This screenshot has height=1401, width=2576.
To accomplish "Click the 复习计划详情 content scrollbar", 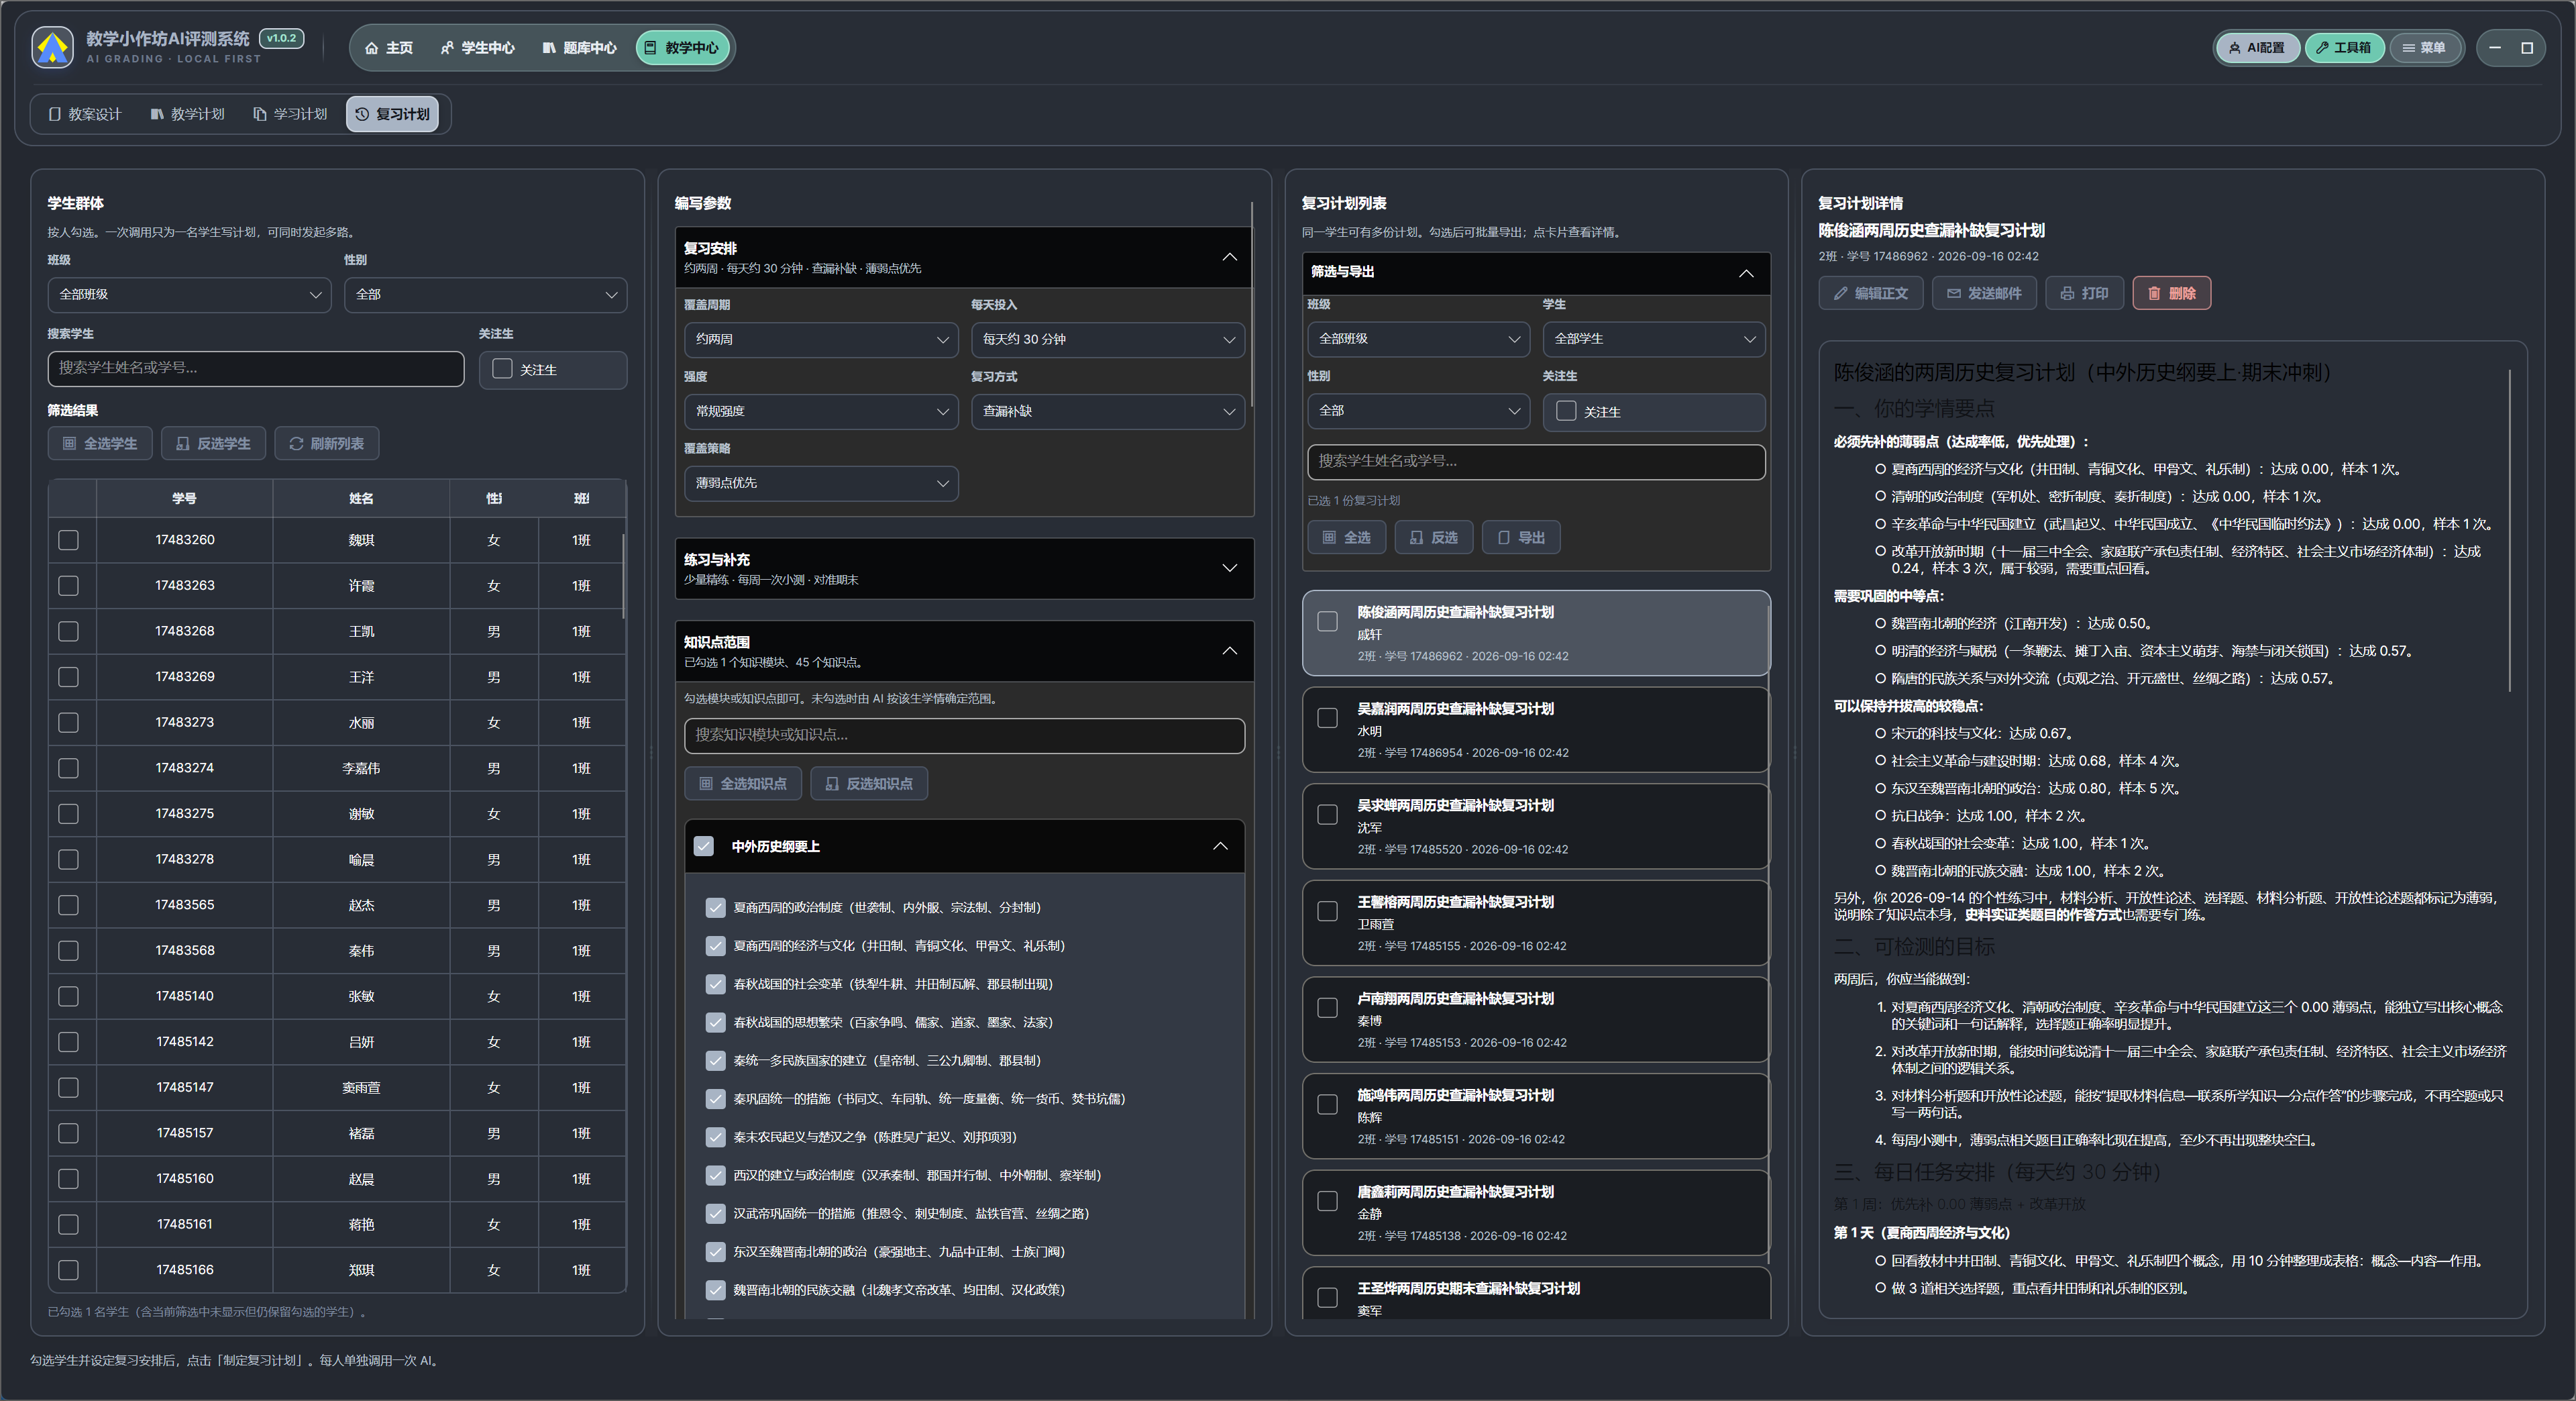I will click(x=2510, y=530).
